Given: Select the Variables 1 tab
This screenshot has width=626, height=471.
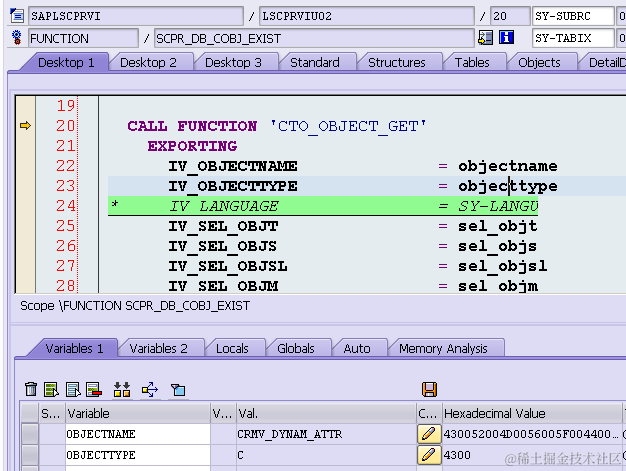Looking at the screenshot, I should point(74,348).
